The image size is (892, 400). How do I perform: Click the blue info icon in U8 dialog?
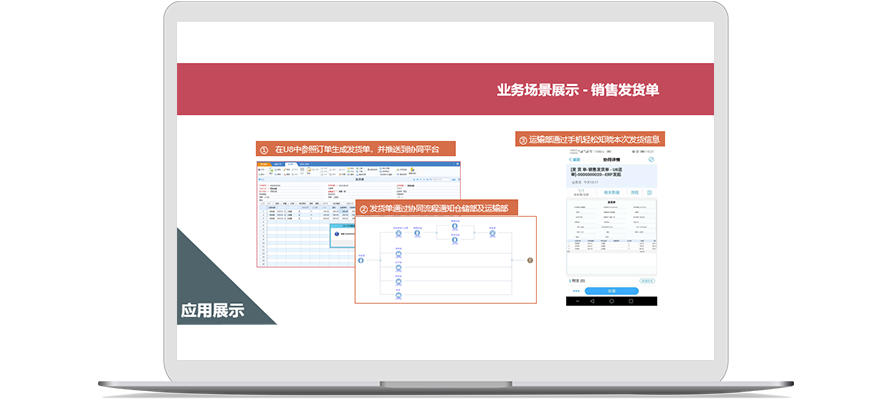click(337, 232)
